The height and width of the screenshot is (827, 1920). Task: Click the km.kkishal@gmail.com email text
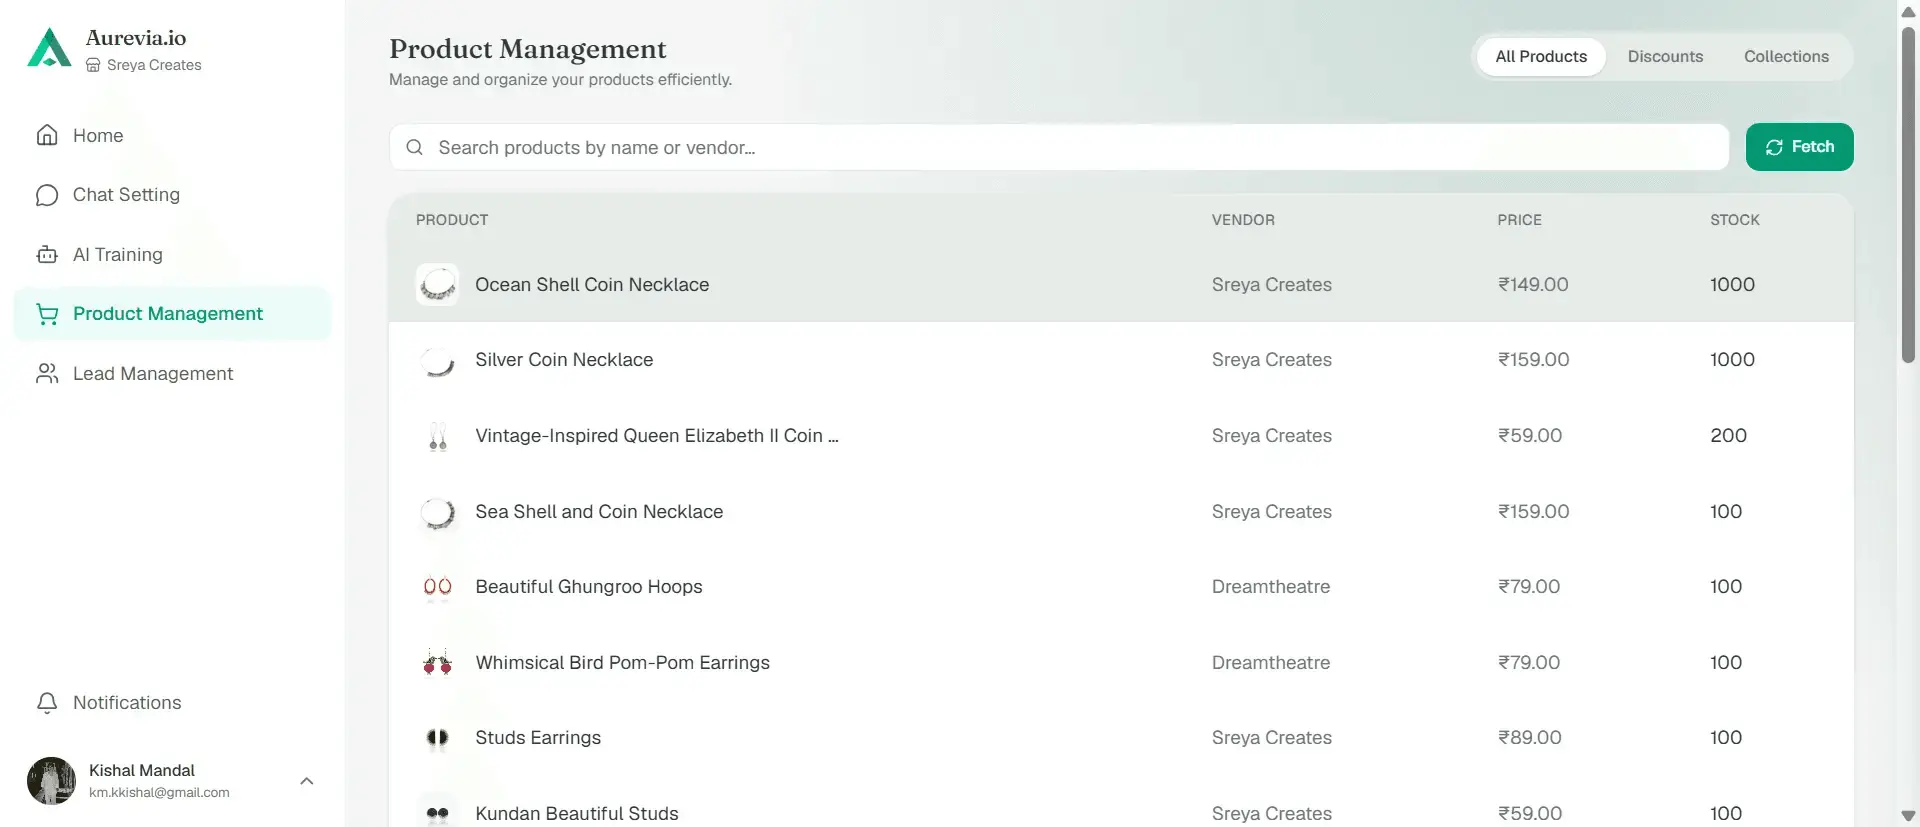pos(159,793)
